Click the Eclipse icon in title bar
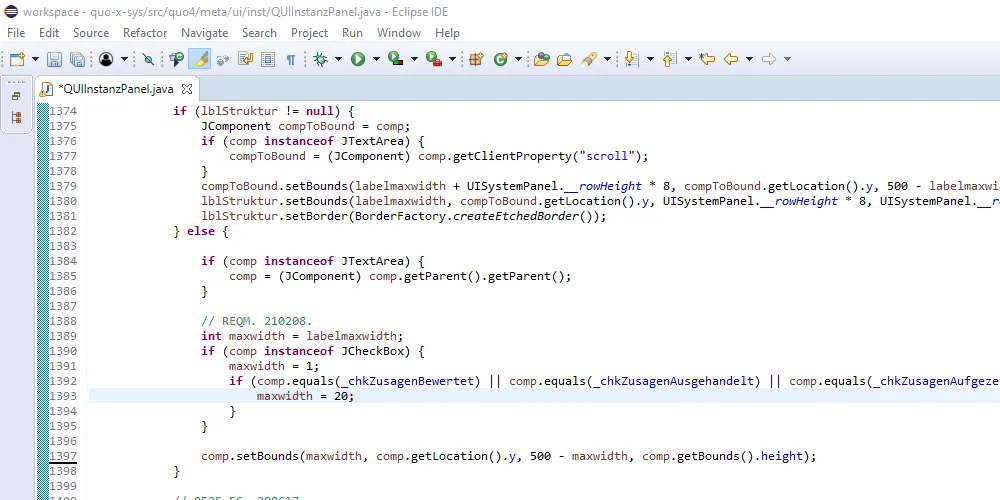The height and width of the screenshot is (500, 1000). [x=11, y=11]
